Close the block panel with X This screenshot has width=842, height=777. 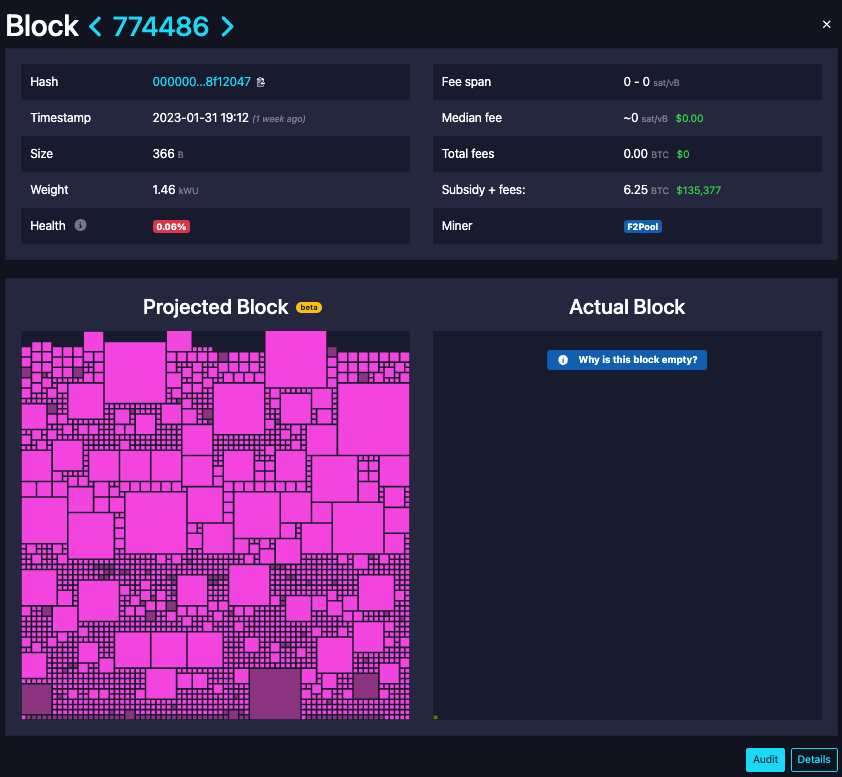pos(826,25)
